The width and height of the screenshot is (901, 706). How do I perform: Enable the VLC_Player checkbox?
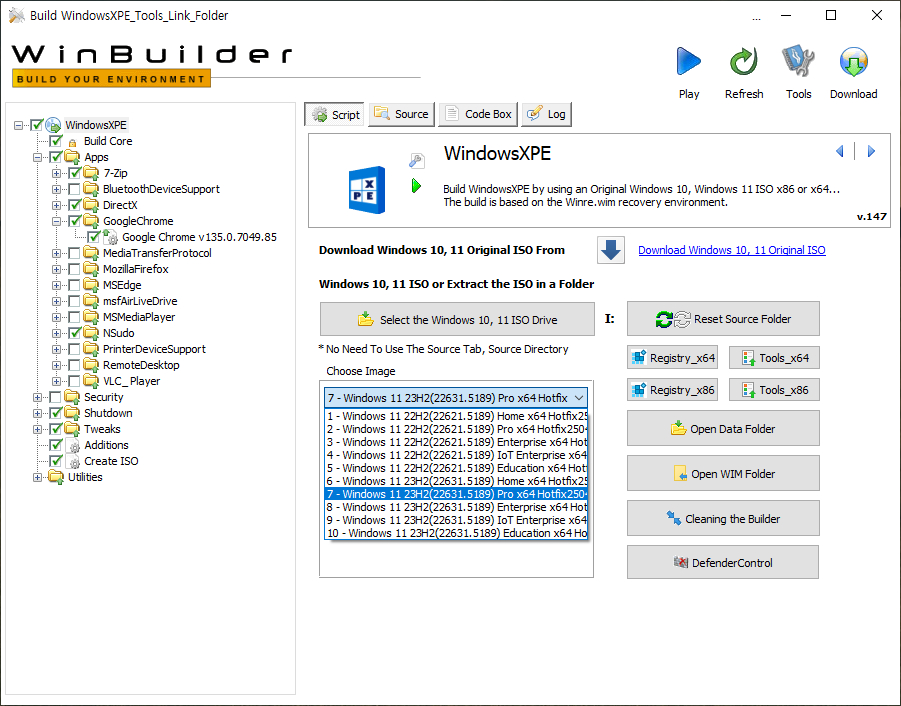coord(74,381)
